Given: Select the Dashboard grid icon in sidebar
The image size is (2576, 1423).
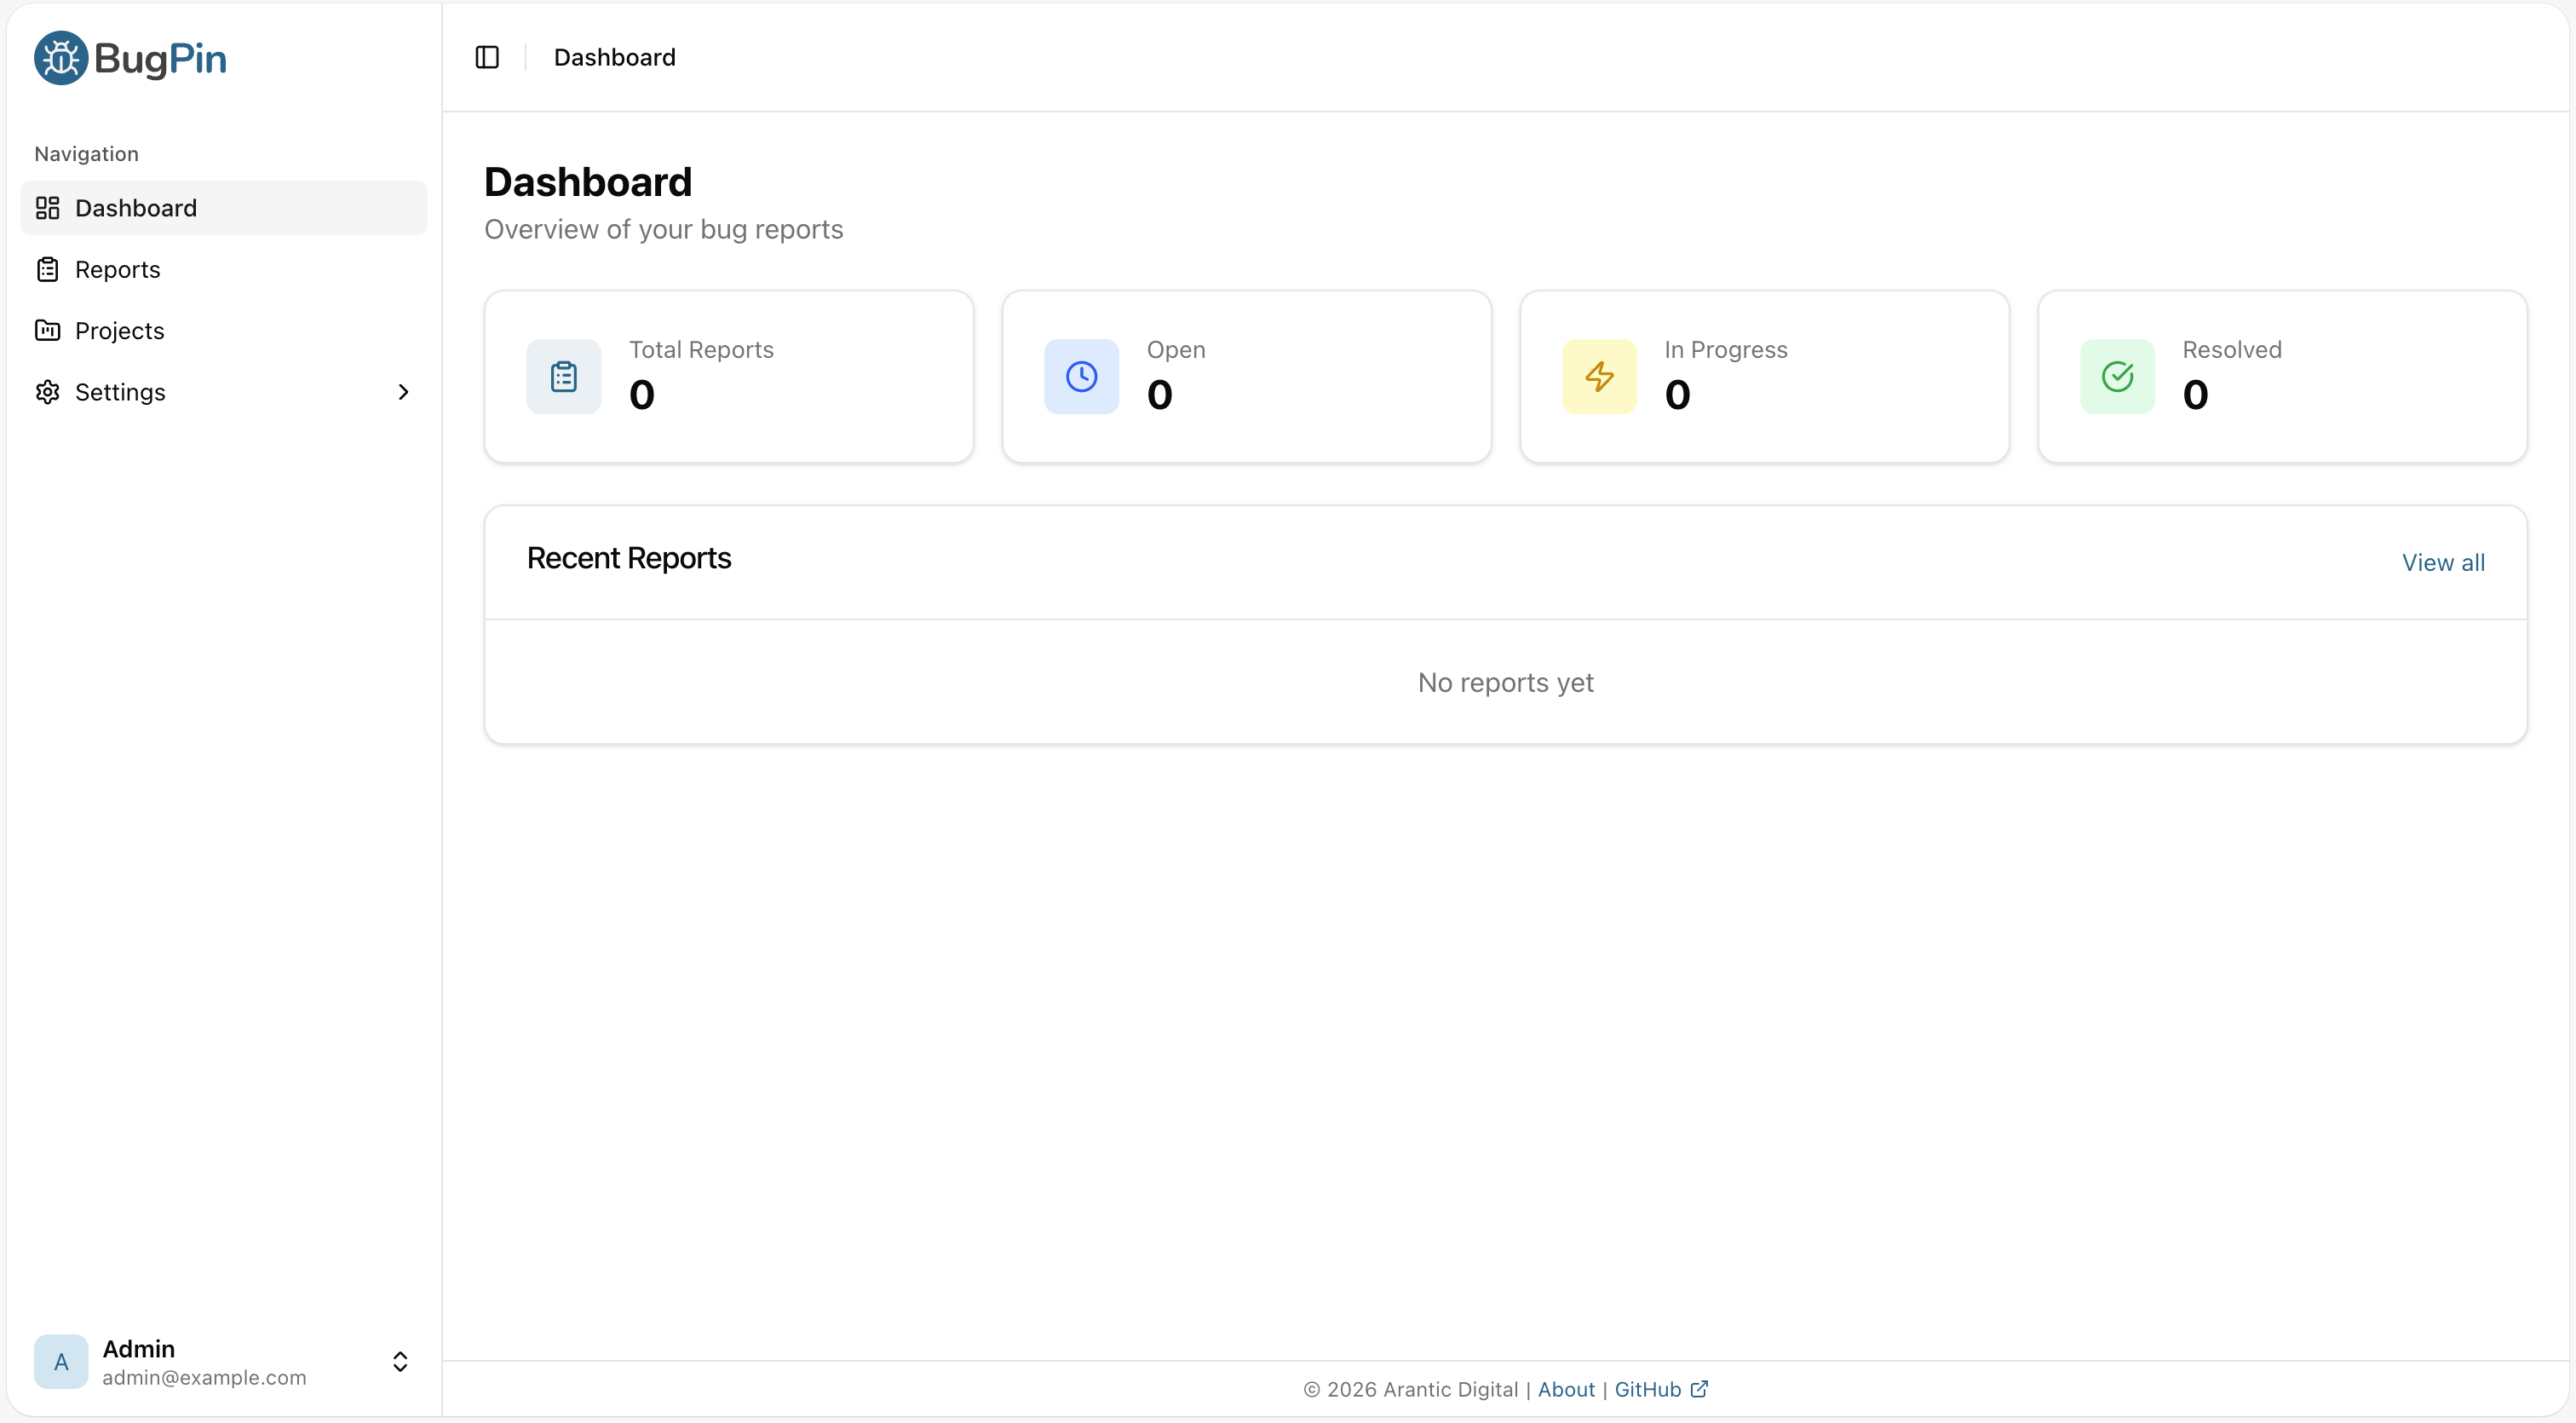Looking at the screenshot, I should [46, 208].
